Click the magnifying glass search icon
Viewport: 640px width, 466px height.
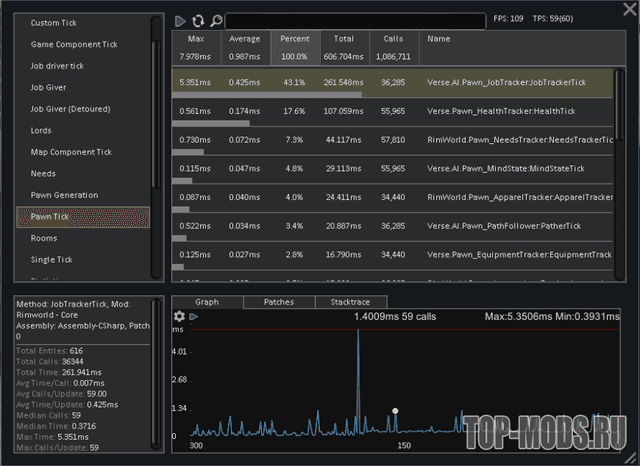coord(216,21)
